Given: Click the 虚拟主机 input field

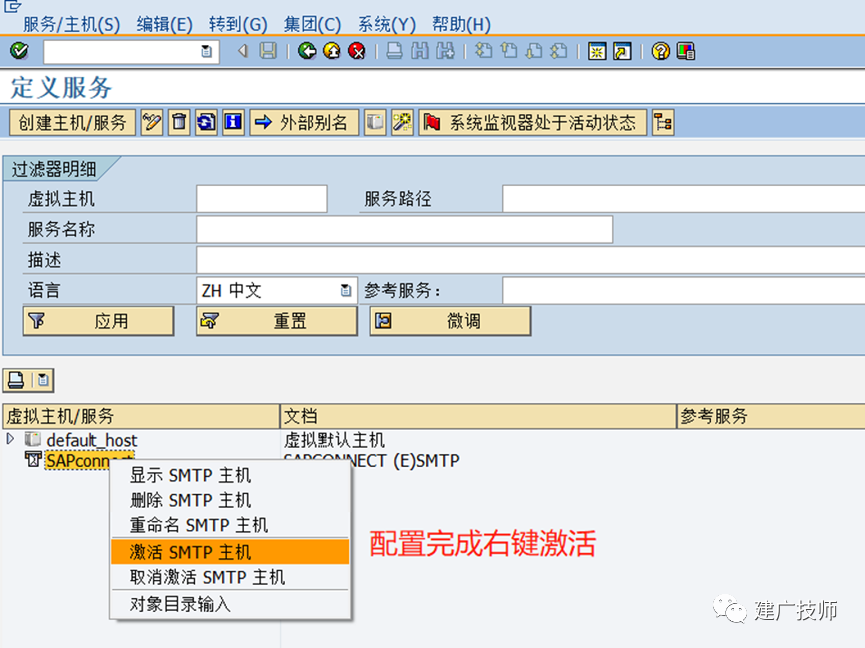Looking at the screenshot, I should pyautogui.click(x=261, y=199).
